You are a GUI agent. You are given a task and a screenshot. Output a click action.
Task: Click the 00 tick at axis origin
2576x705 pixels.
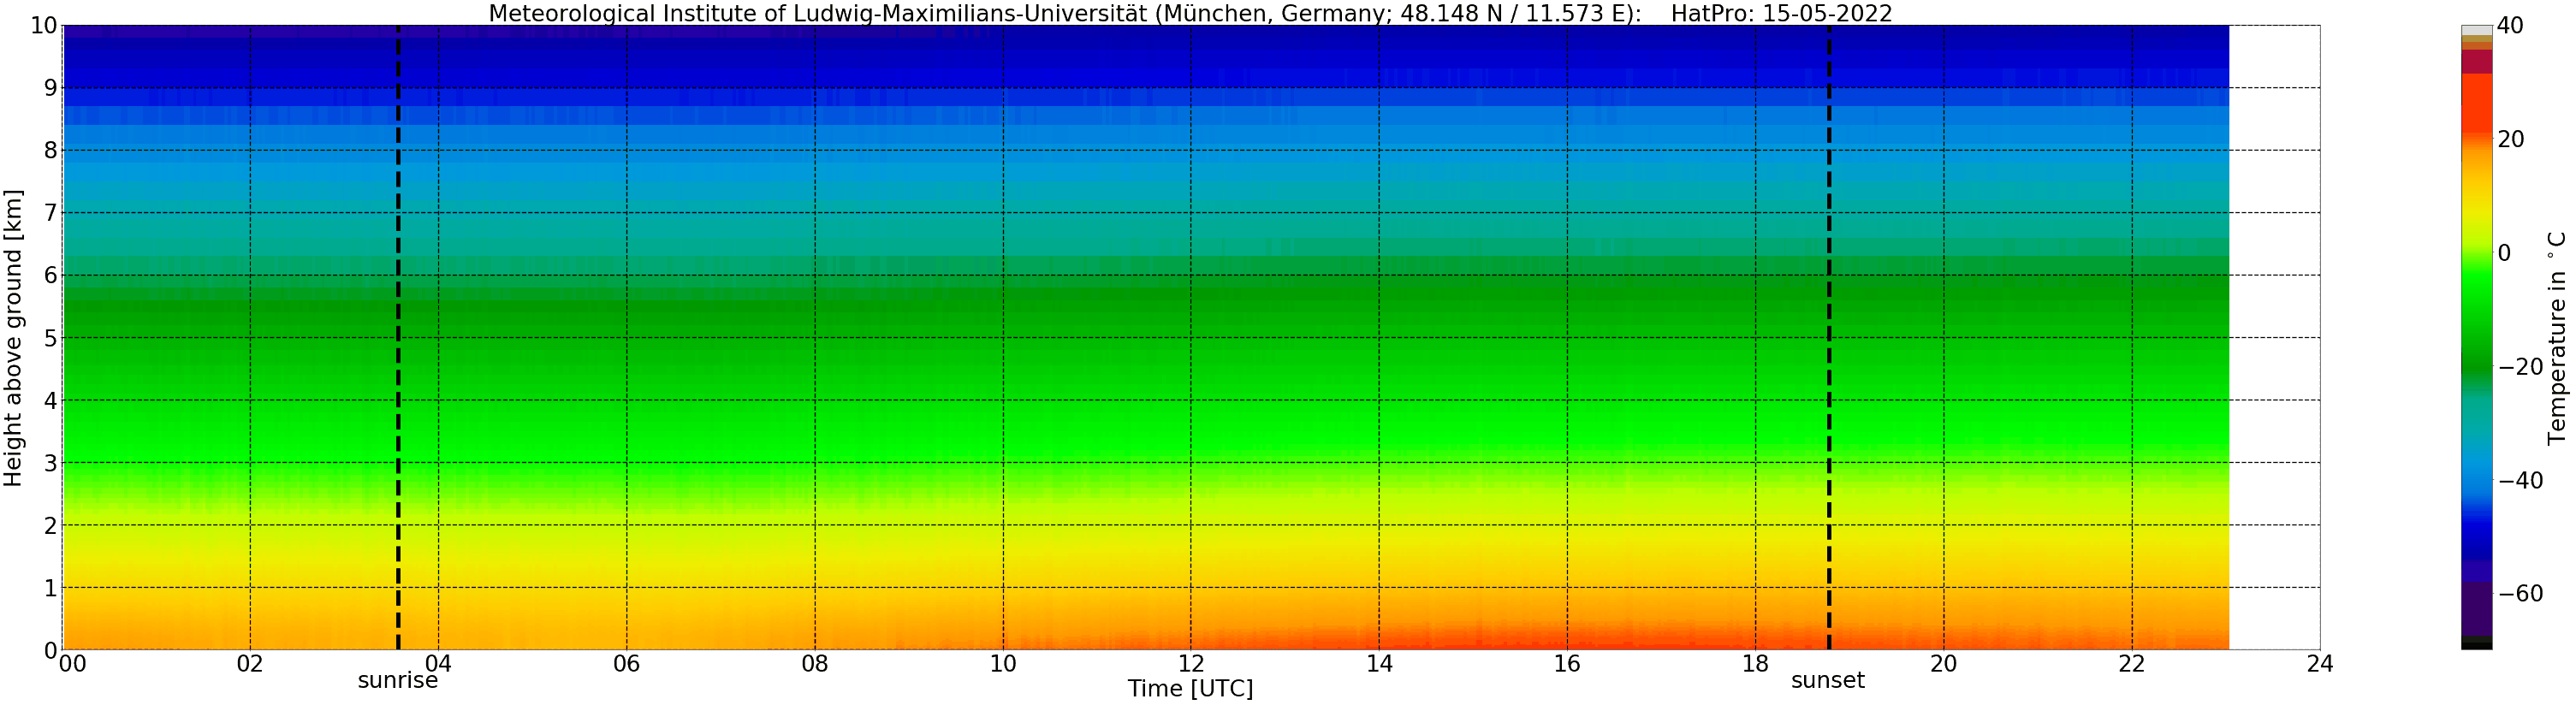[x=72, y=664]
